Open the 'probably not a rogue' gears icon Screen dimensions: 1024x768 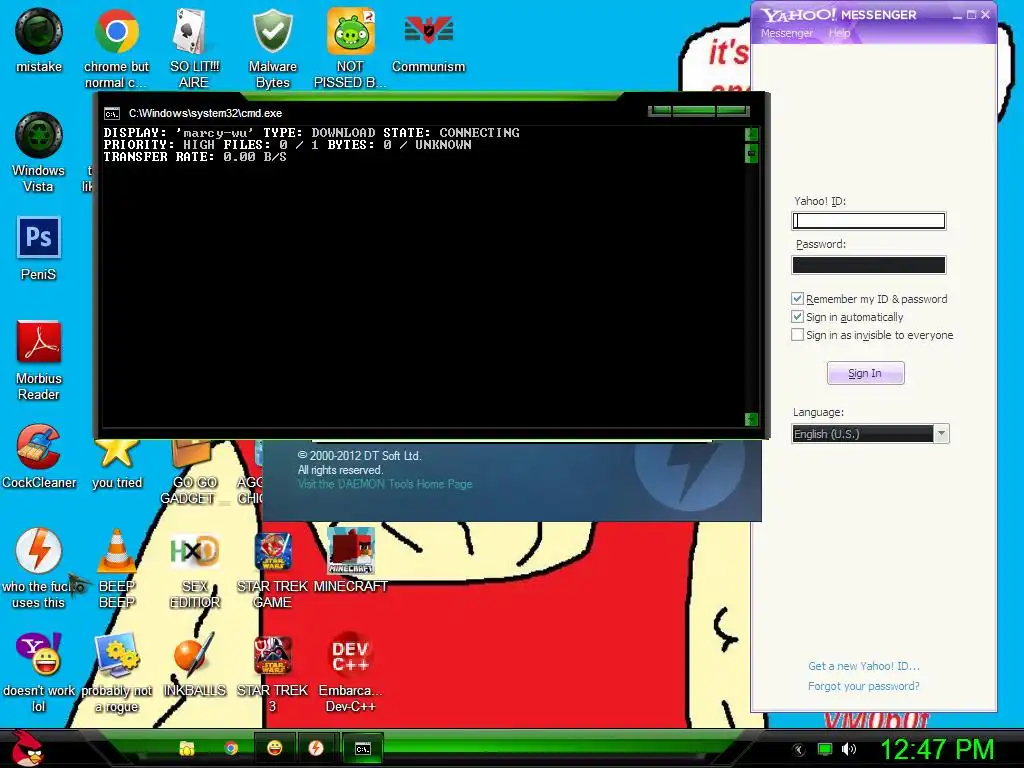pyautogui.click(x=116, y=654)
